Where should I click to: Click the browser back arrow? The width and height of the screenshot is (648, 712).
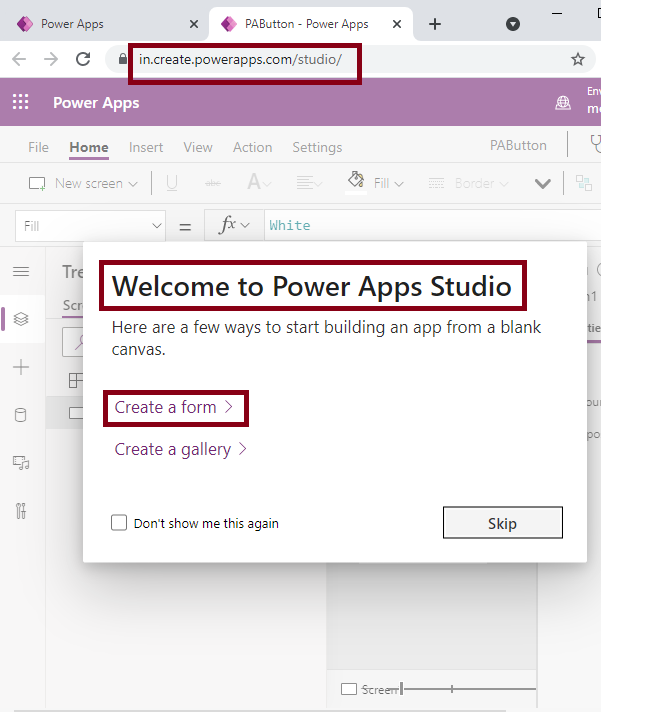tap(19, 59)
